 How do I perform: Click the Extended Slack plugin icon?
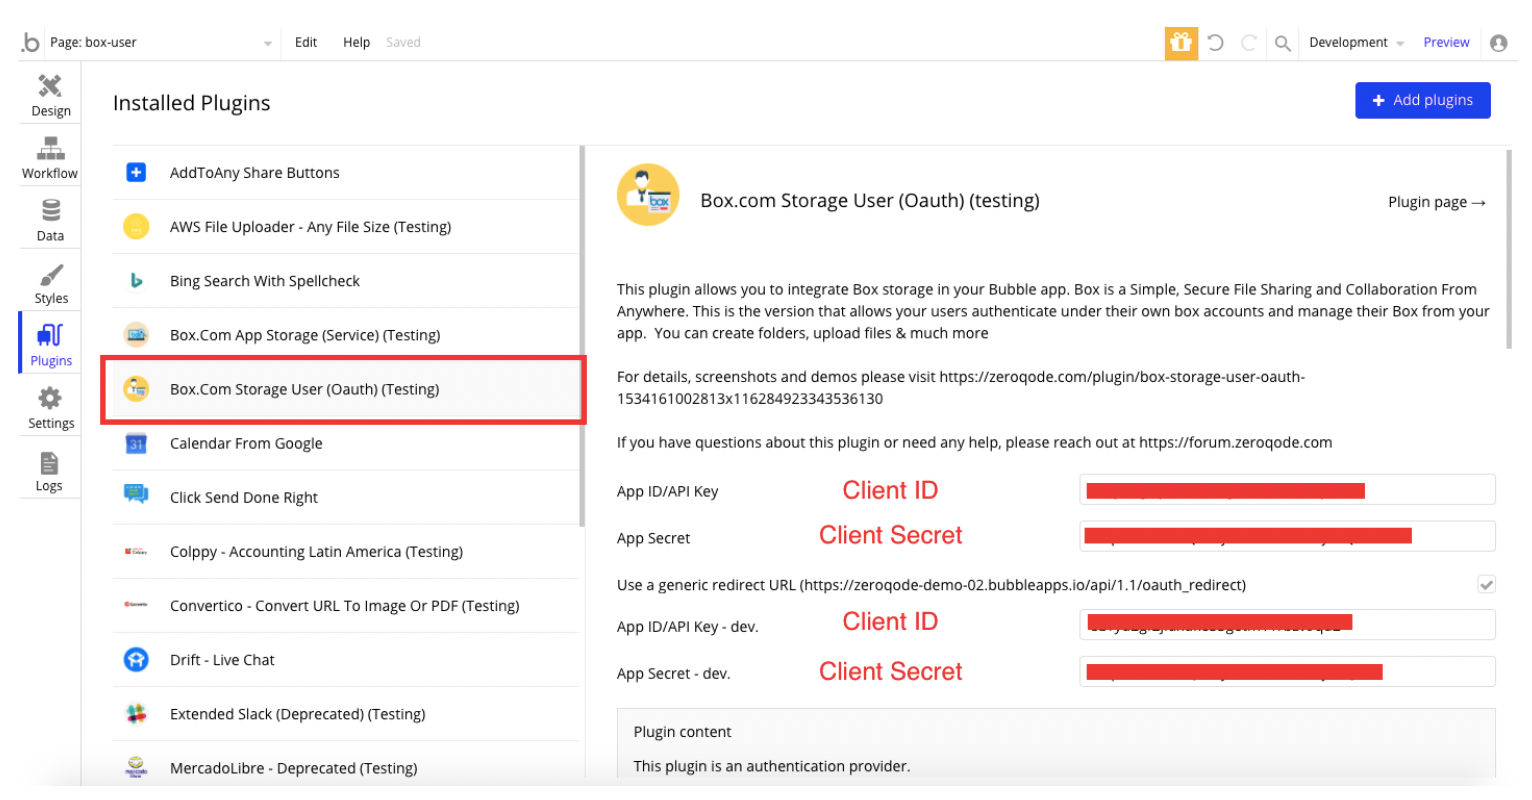pos(136,714)
